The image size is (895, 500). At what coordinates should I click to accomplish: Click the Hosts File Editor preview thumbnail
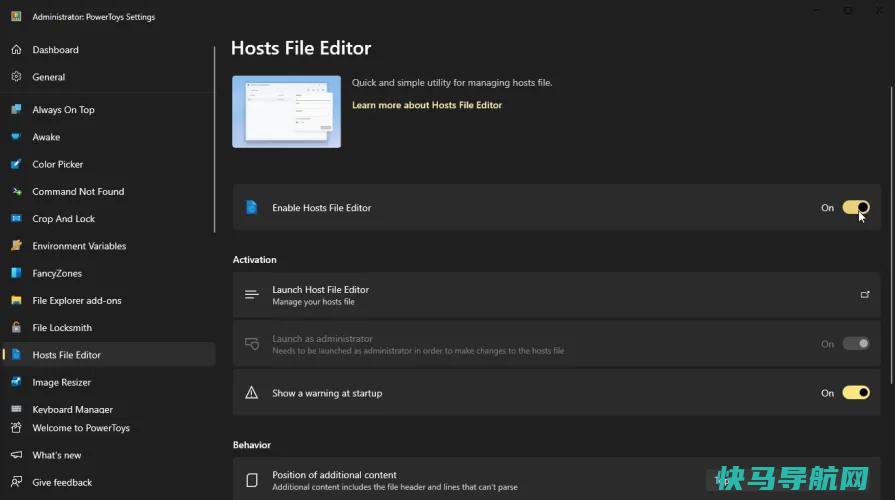pos(287,112)
